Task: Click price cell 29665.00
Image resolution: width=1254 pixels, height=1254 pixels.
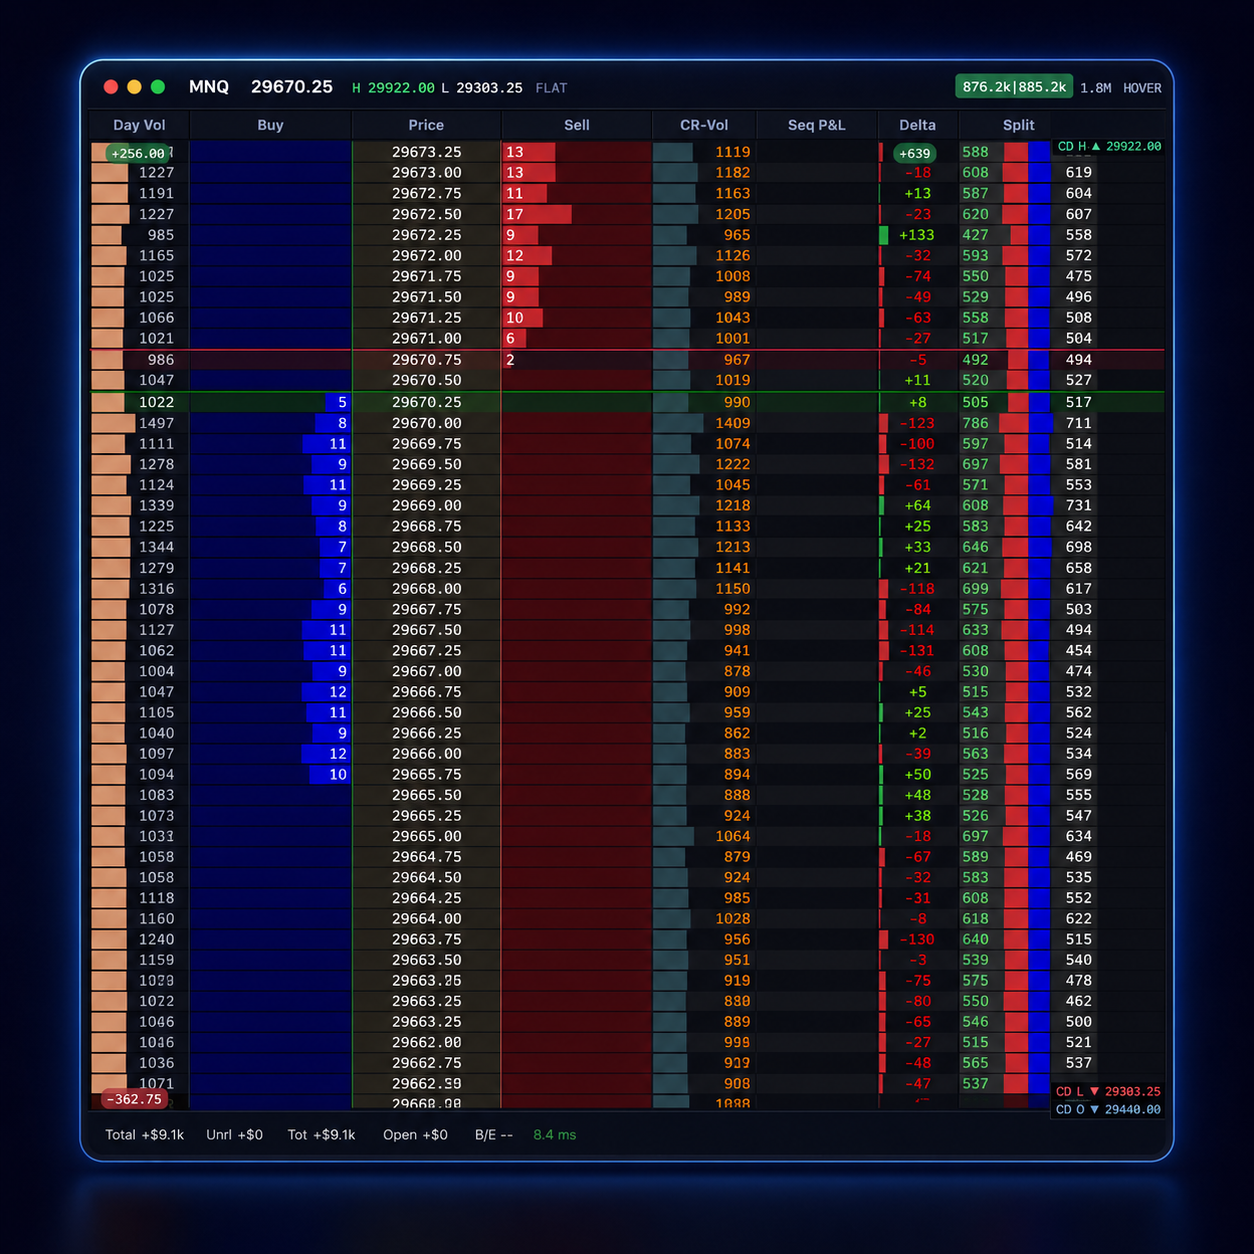Action: pos(427,836)
